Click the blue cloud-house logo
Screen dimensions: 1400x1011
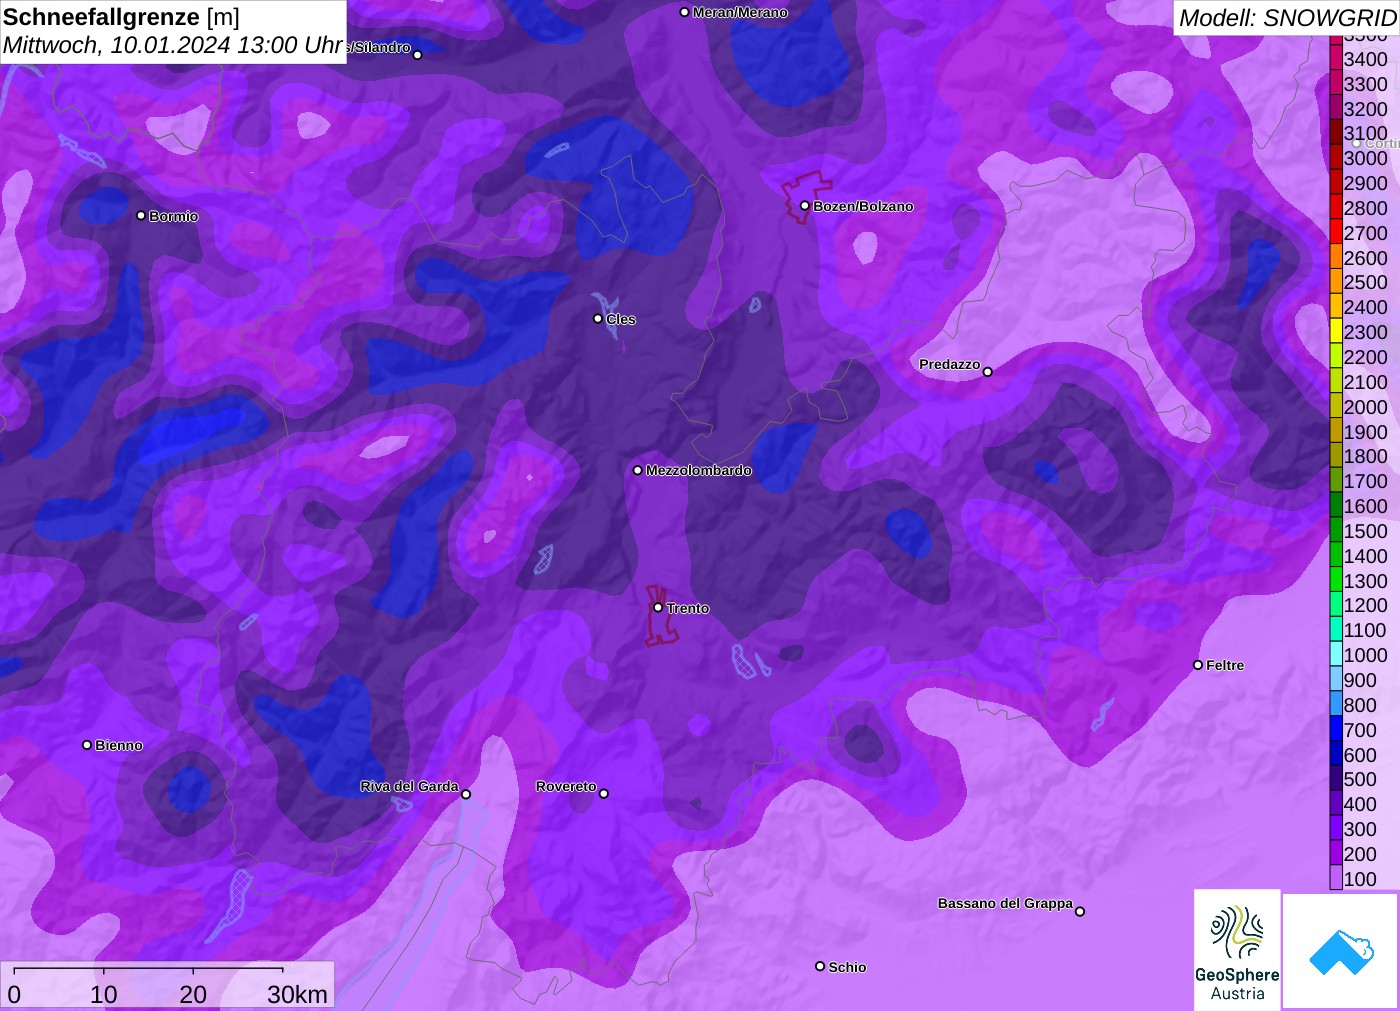point(1341,951)
